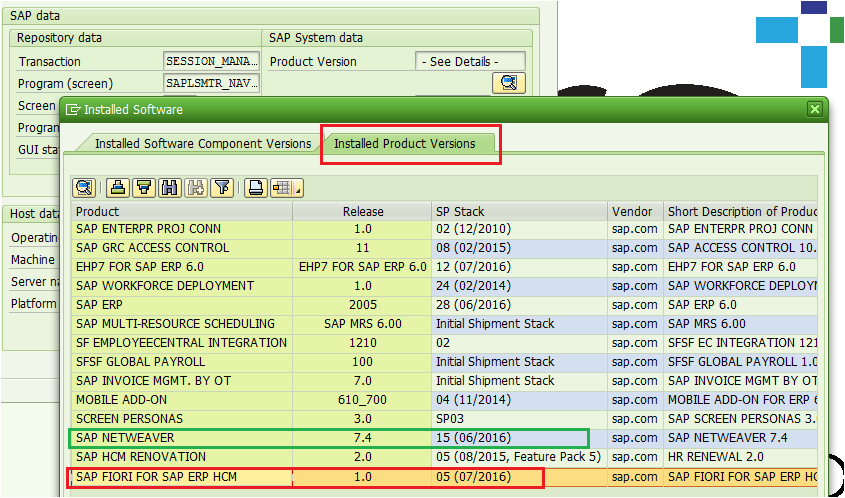Viewport: 845px width, 498px height.
Task: Click SP Stack 05 (07/2016) cell
Action: [520, 476]
